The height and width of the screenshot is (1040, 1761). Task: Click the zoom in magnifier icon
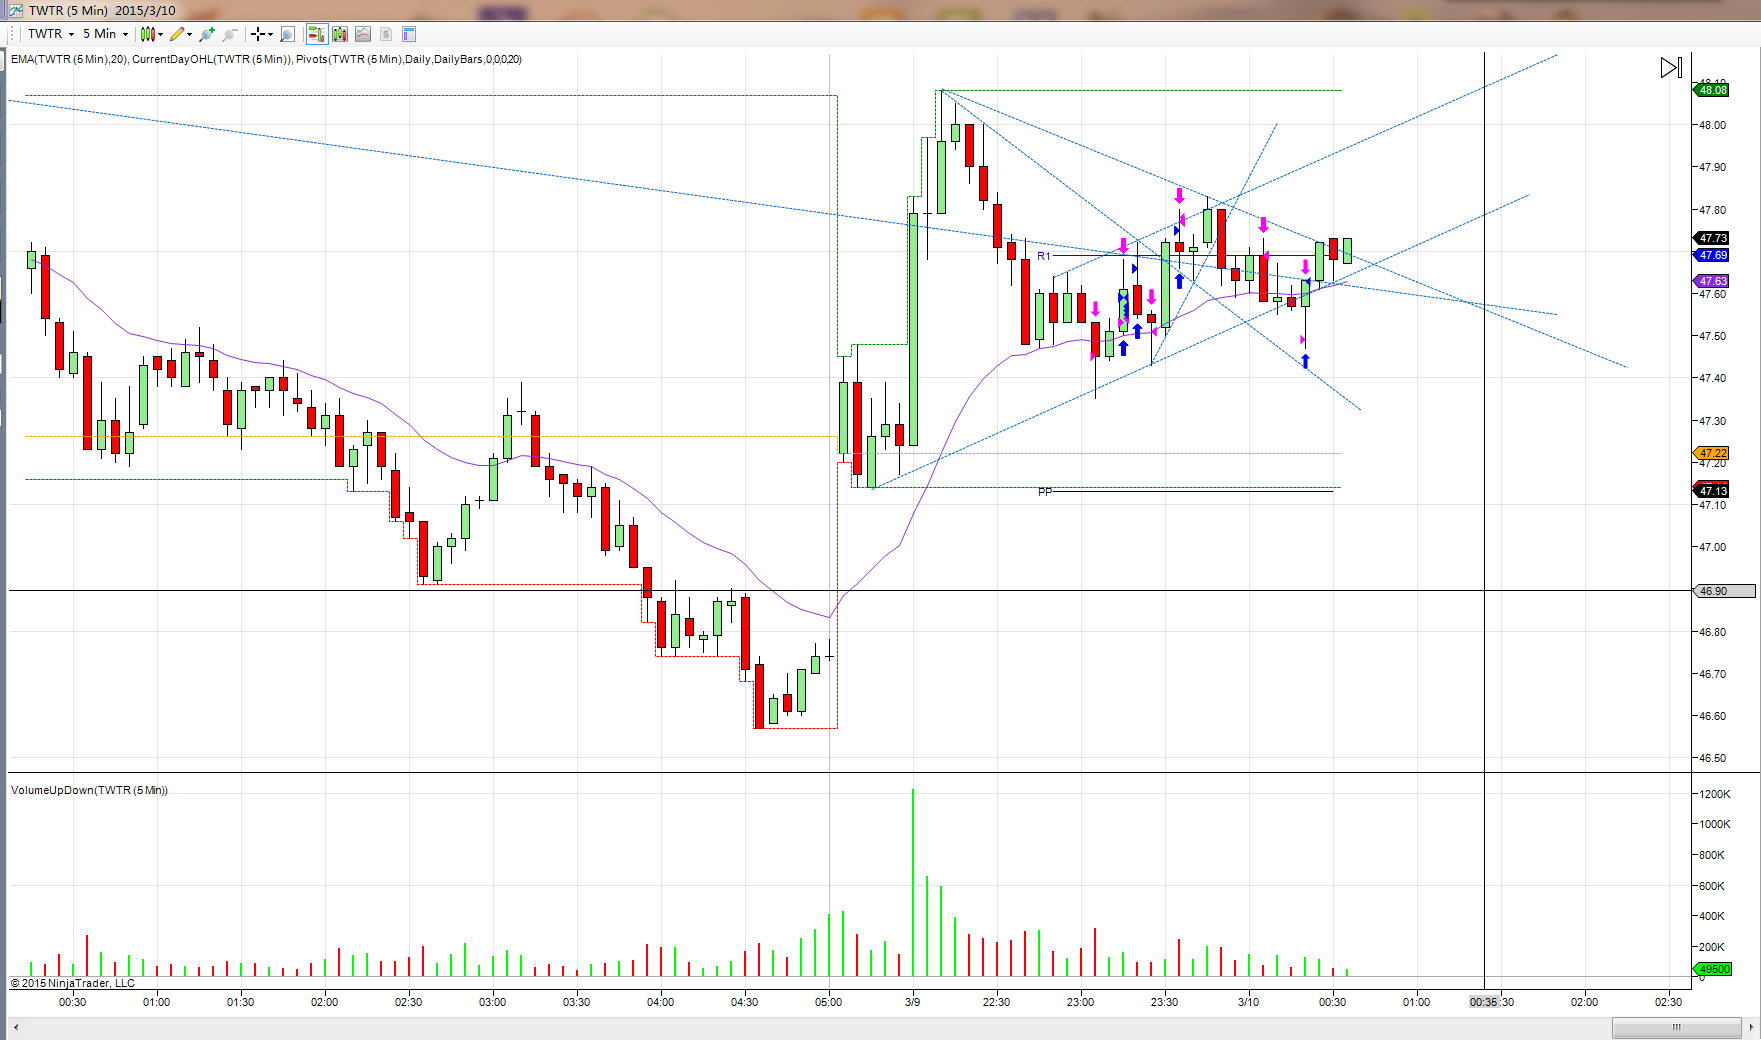(207, 34)
